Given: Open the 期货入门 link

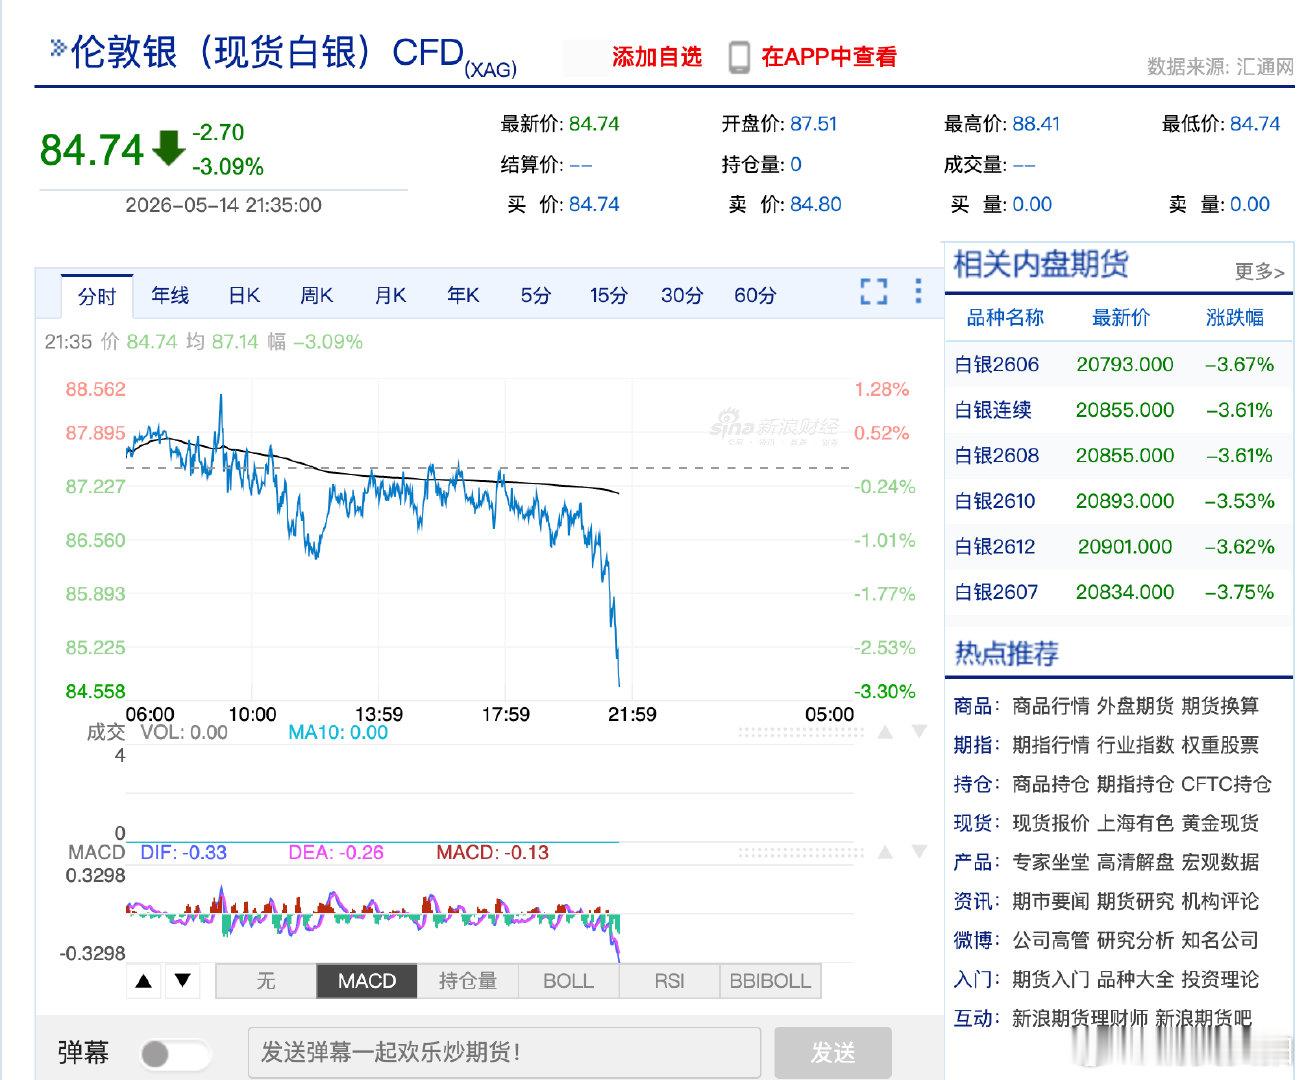Looking at the screenshot, I should (x=1050, y=979).
